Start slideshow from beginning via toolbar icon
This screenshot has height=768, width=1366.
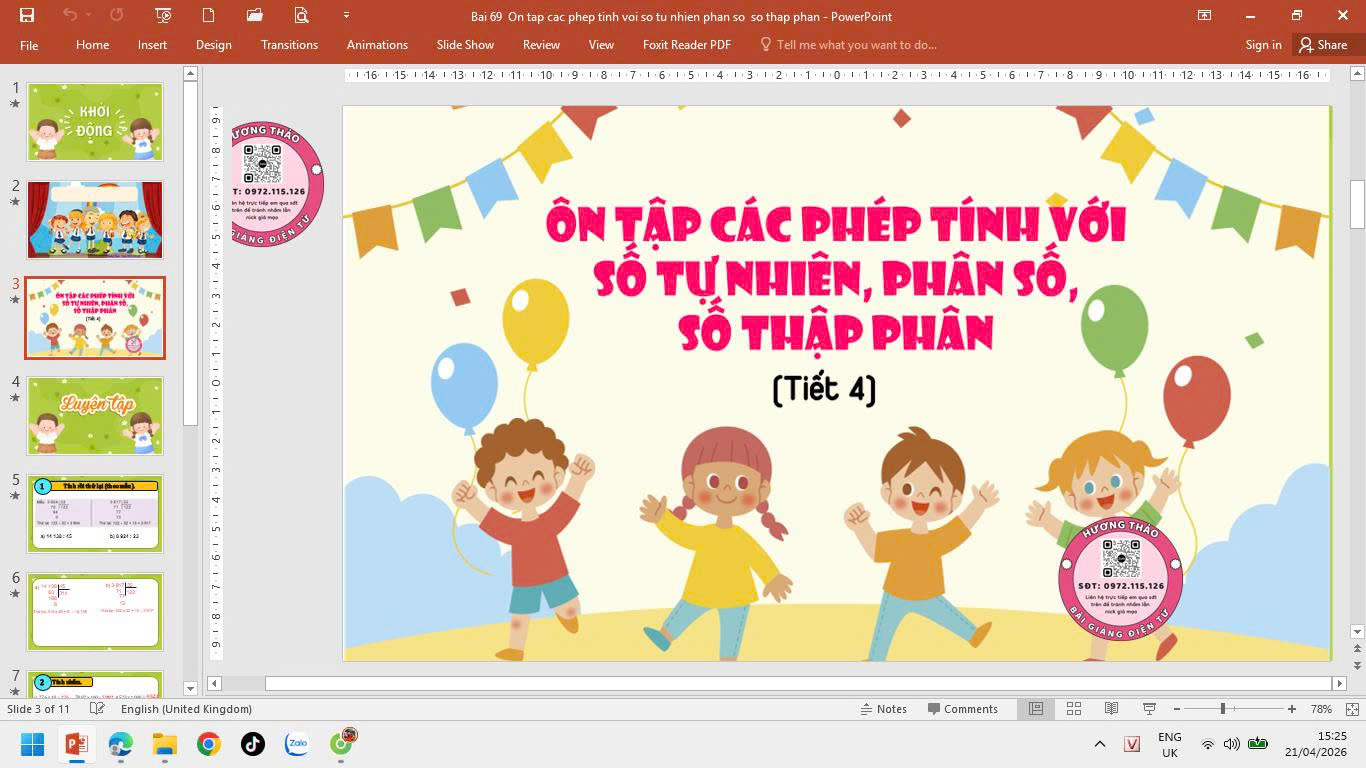tap(164, 15)
